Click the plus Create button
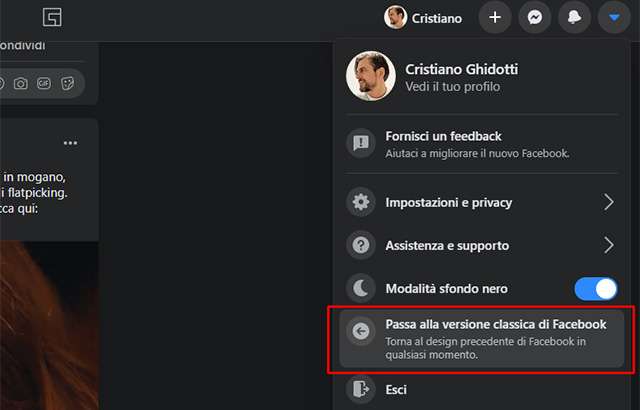This screenshot has width=640, height=410. click(x=495, y=17)
